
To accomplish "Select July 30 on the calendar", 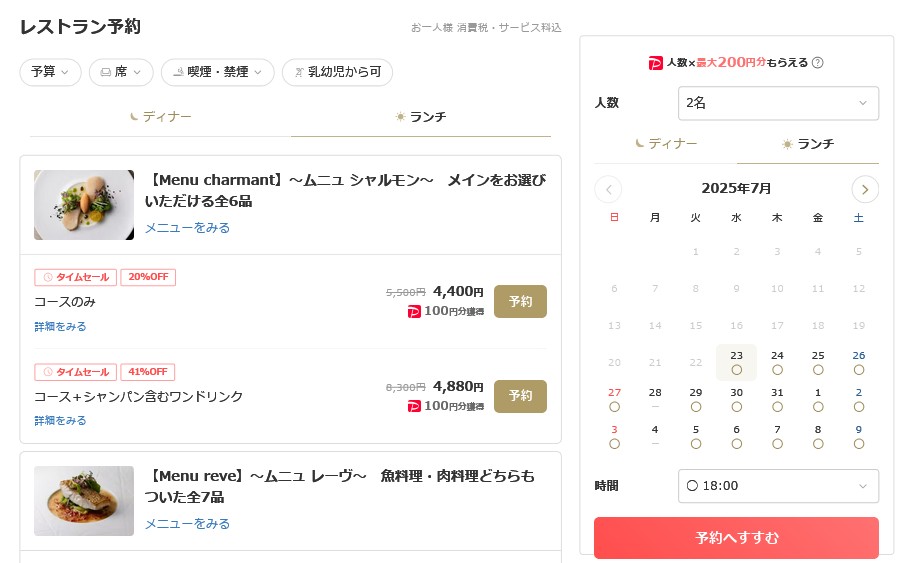I will tap(736, 399).
